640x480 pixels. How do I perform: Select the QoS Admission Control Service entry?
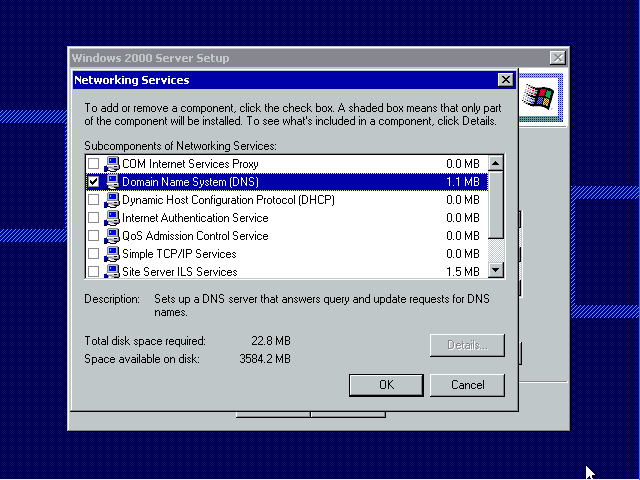pos(195,236)
